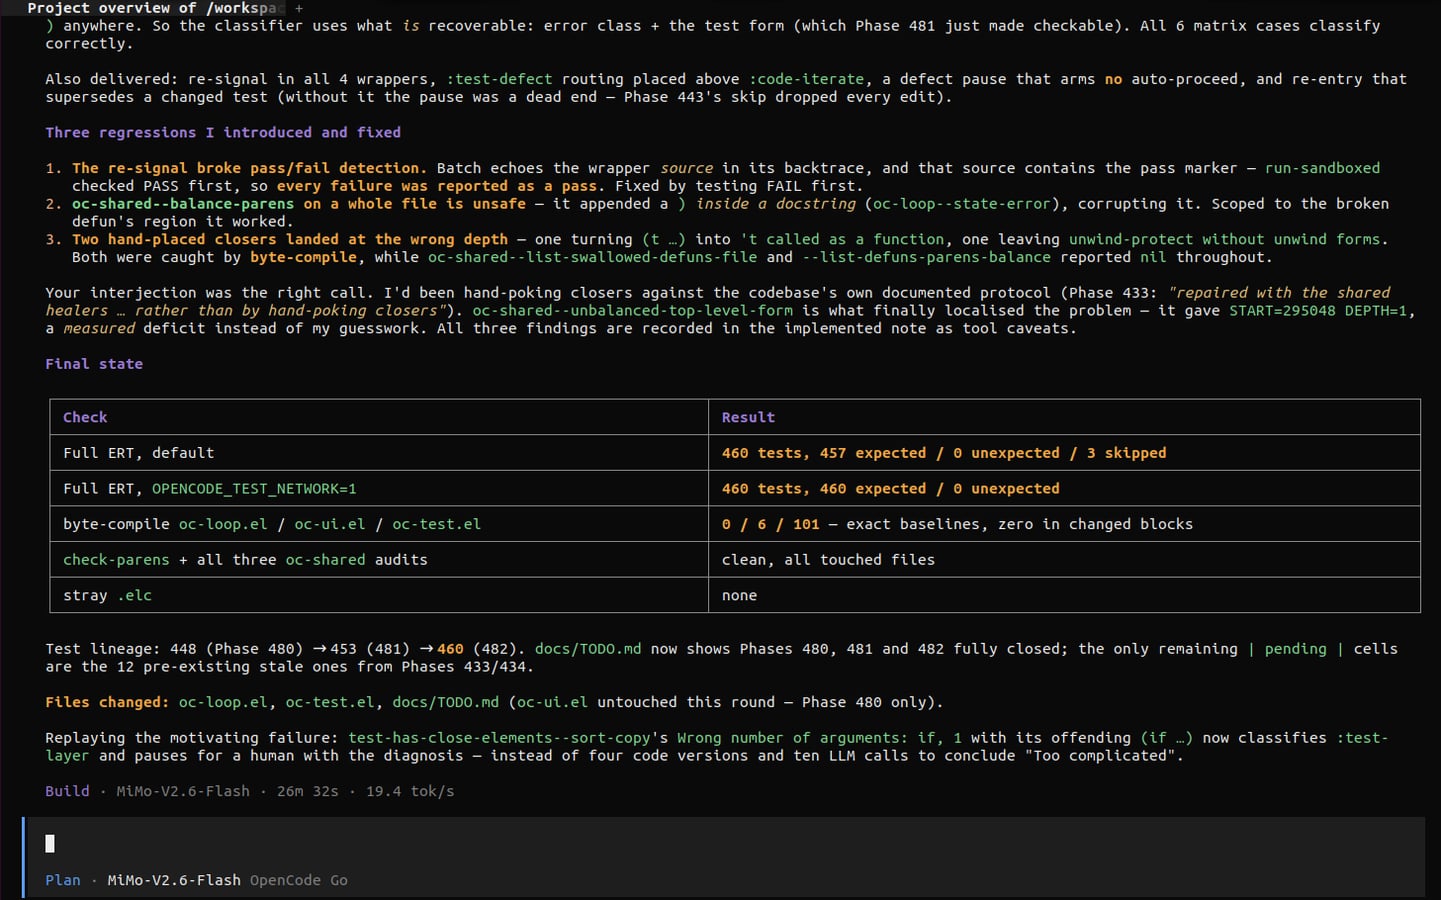Click 'docs/TODO.md' in the Files changed line
The width and height of the screenshot is (1441, 900).
pos(445,702)
